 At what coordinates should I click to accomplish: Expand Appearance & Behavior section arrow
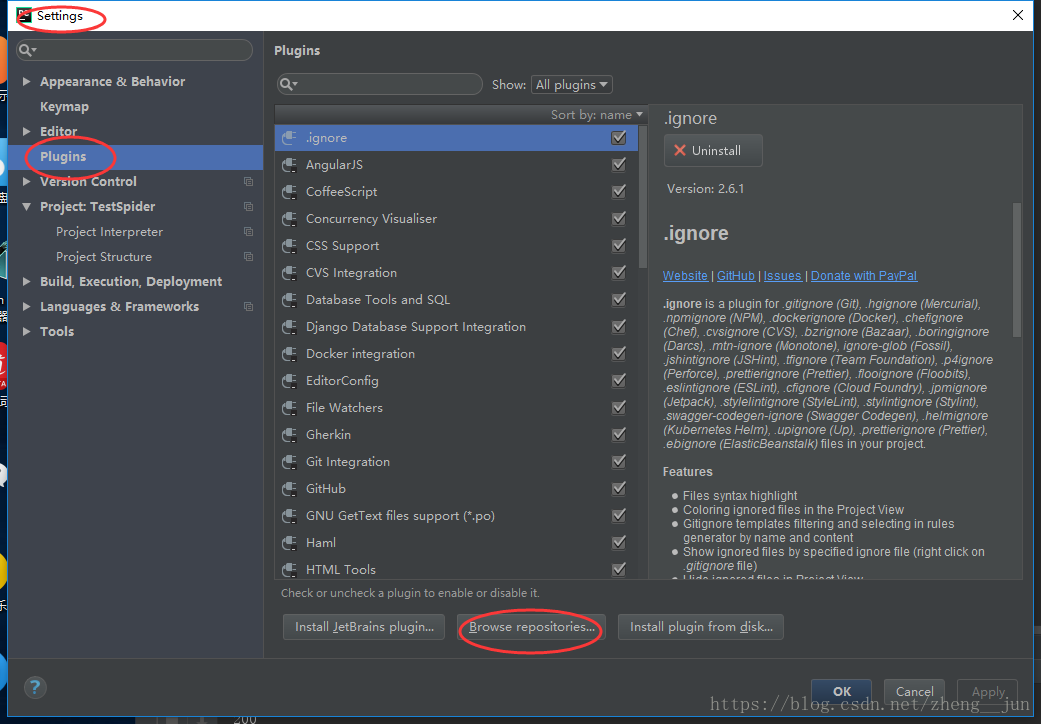coord(27,81)
